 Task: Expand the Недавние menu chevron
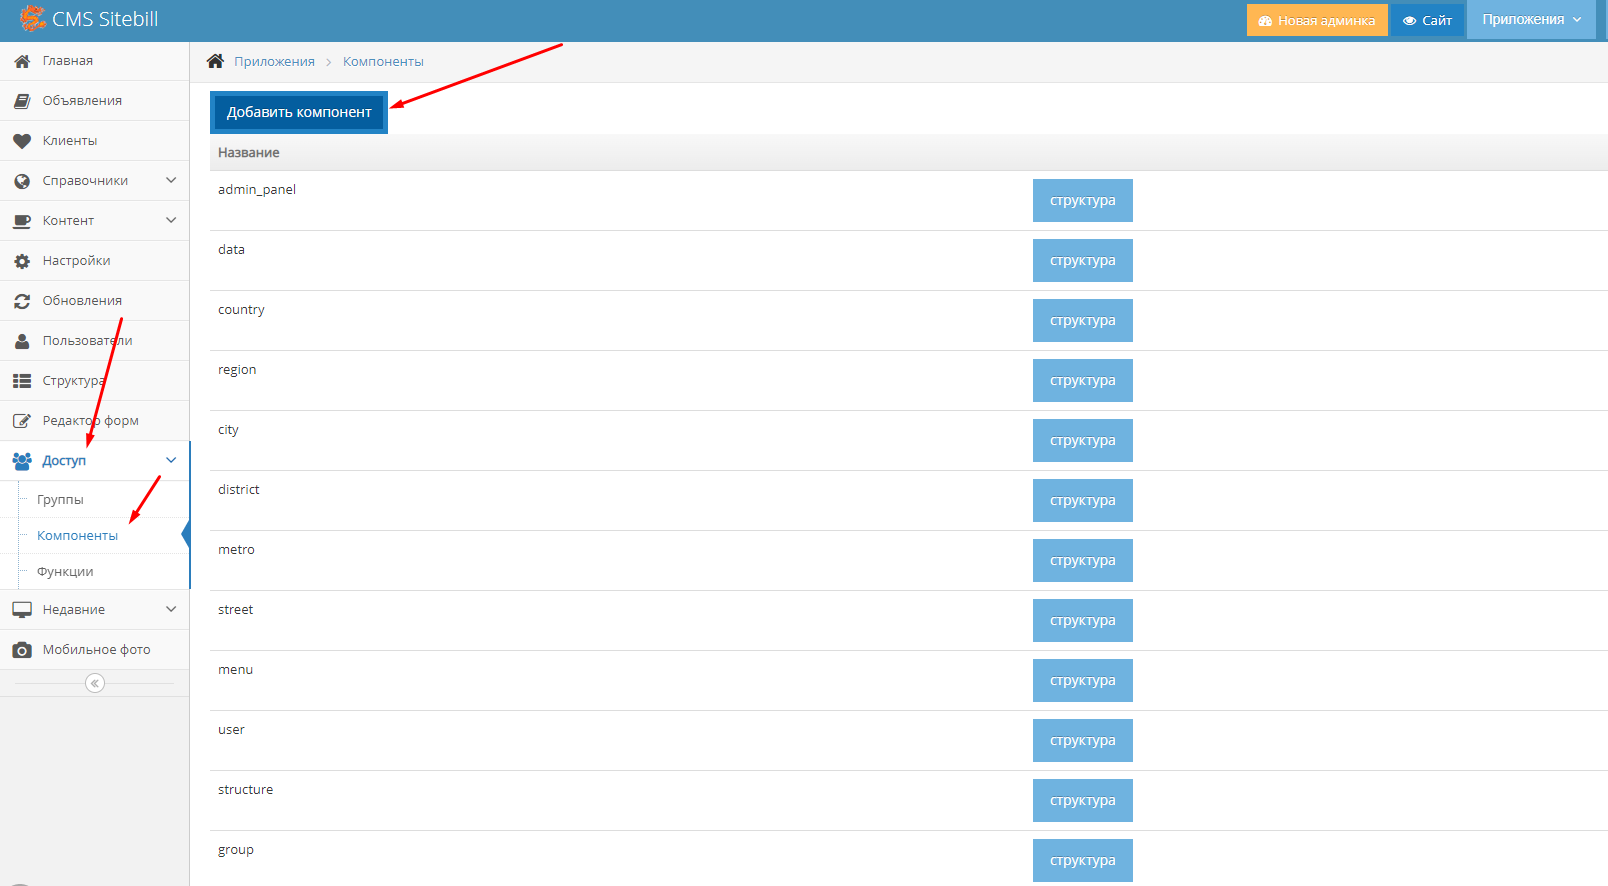click(x=171, y=609)
